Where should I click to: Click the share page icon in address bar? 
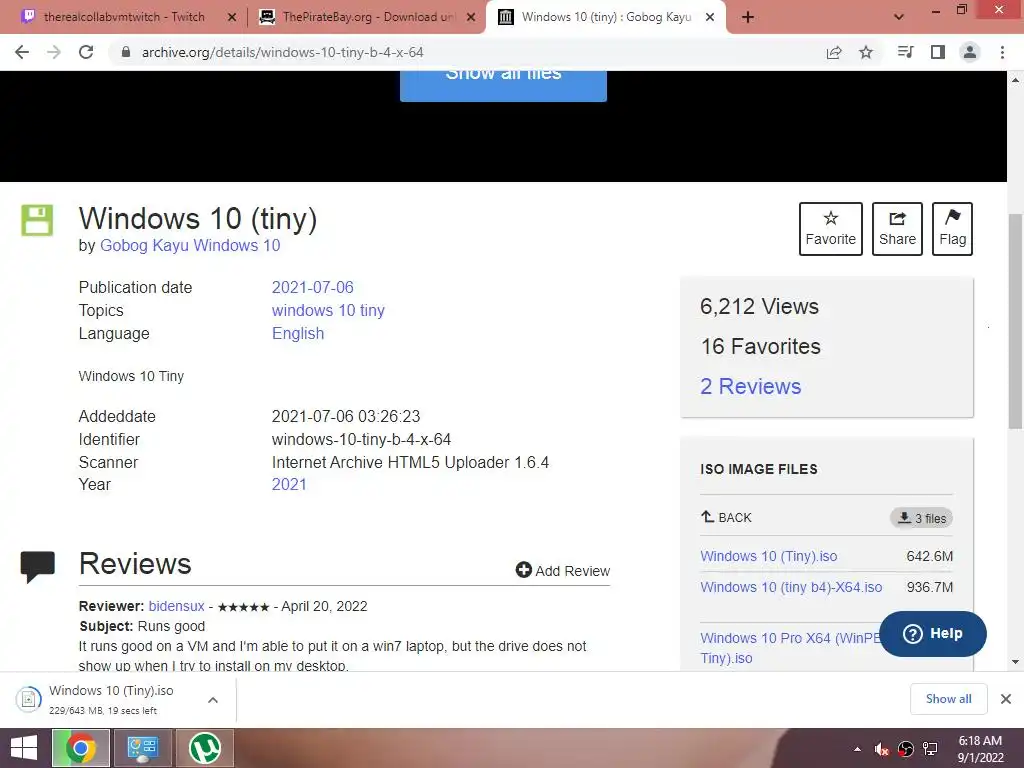(834, 52)
